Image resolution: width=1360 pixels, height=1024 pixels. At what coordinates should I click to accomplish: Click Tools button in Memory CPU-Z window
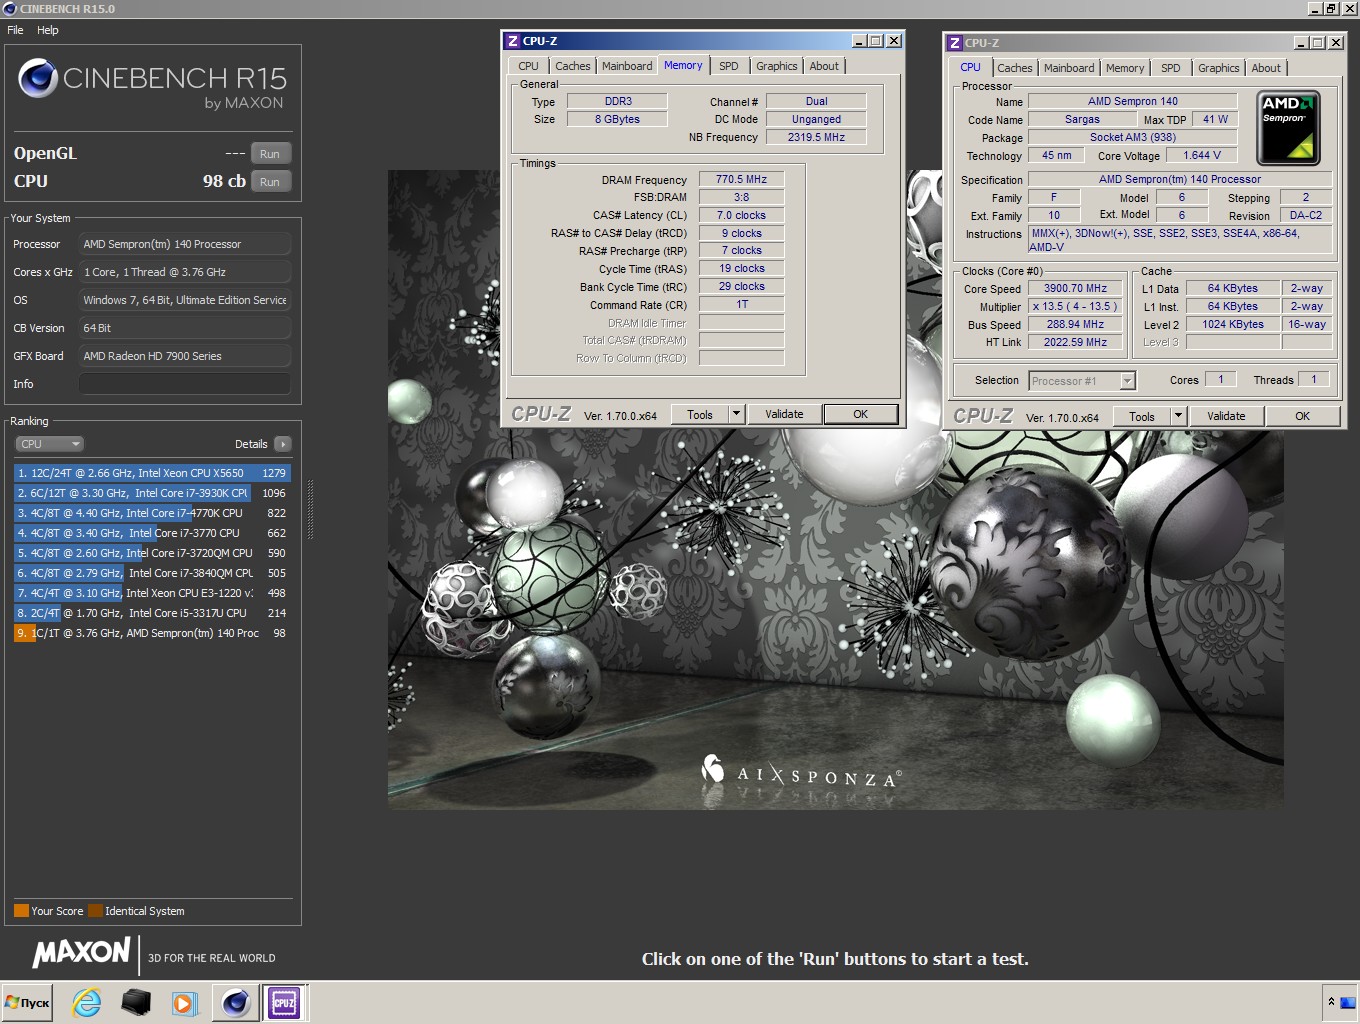[700, 414]
